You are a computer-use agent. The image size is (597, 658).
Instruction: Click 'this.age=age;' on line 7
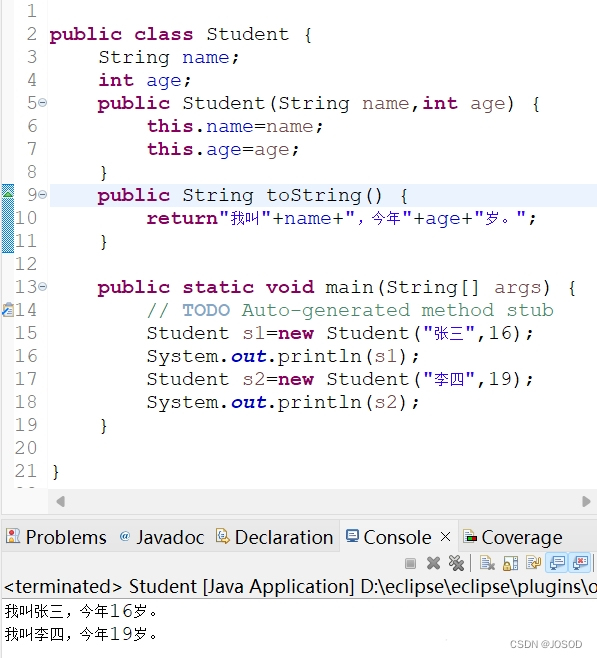223,149
